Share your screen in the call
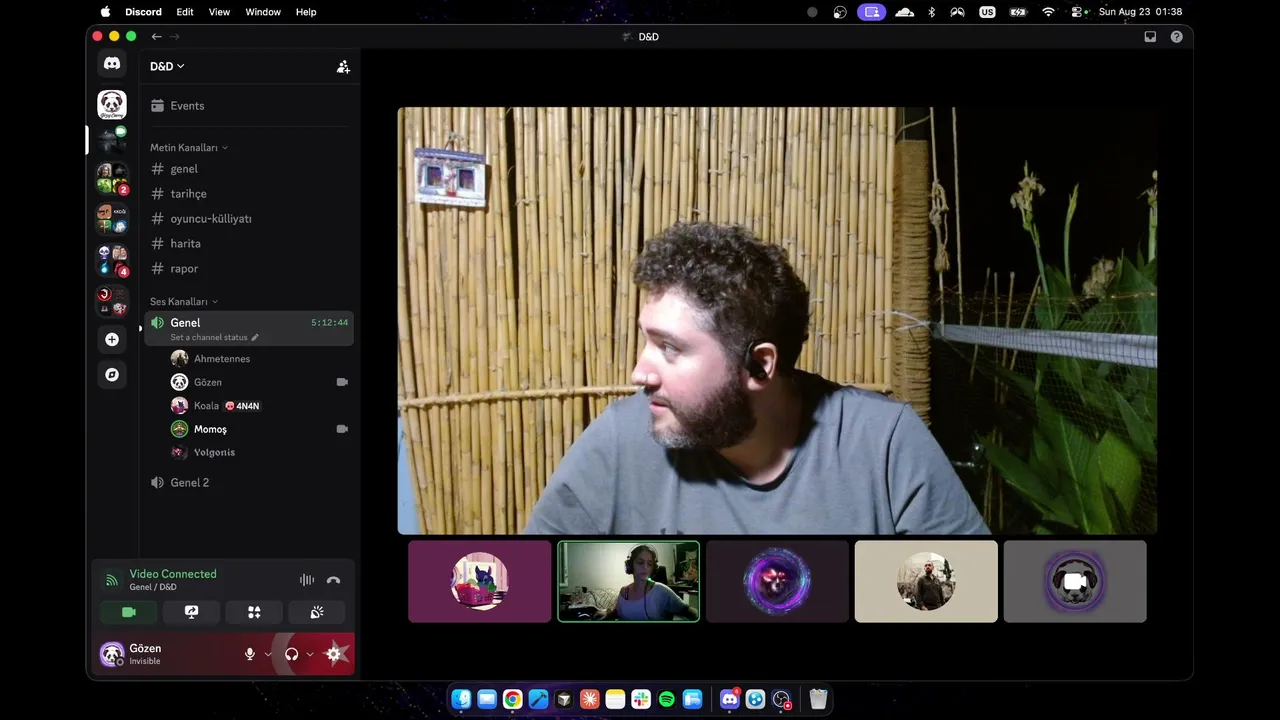Screen dimensions: 1280x720 (x=191, y=612)
